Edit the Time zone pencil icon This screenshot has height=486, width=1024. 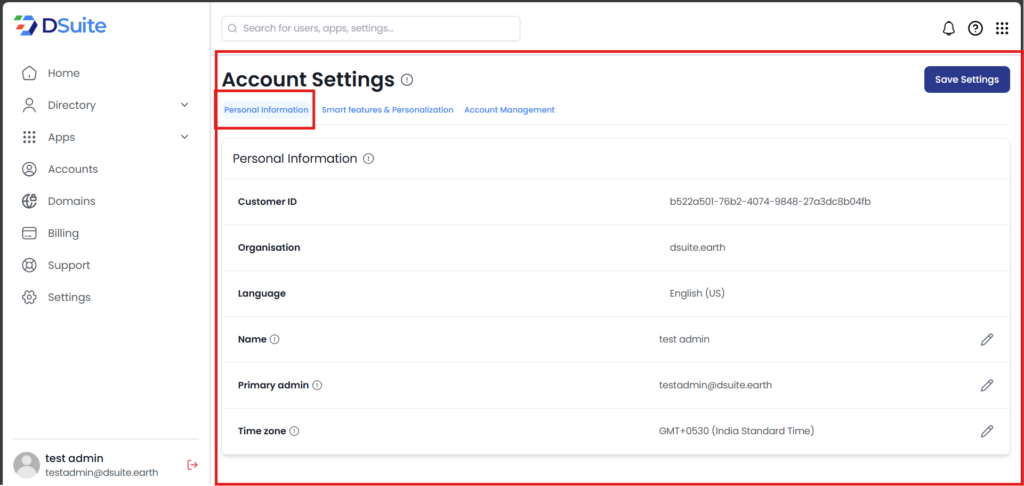pyautogui.click(x=986, y=431)
